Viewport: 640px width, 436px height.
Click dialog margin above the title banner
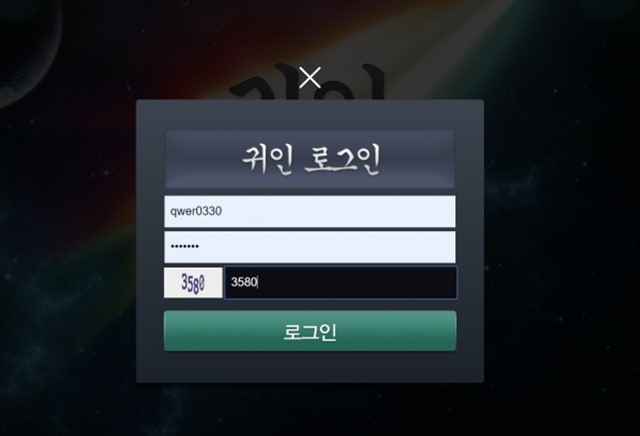pyautogui.click(x=310, y=115)
